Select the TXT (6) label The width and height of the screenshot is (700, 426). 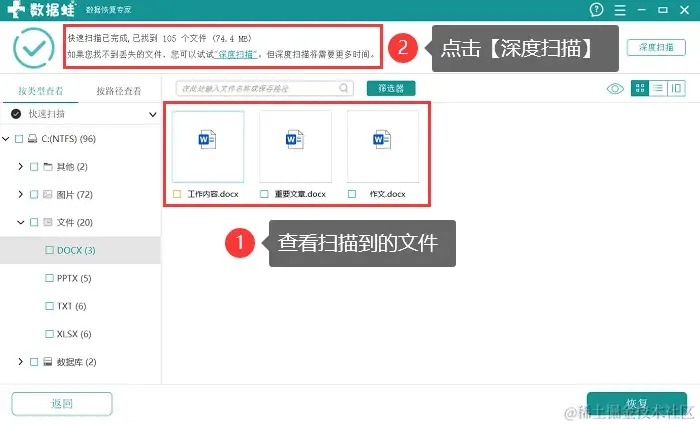[71, 306]
